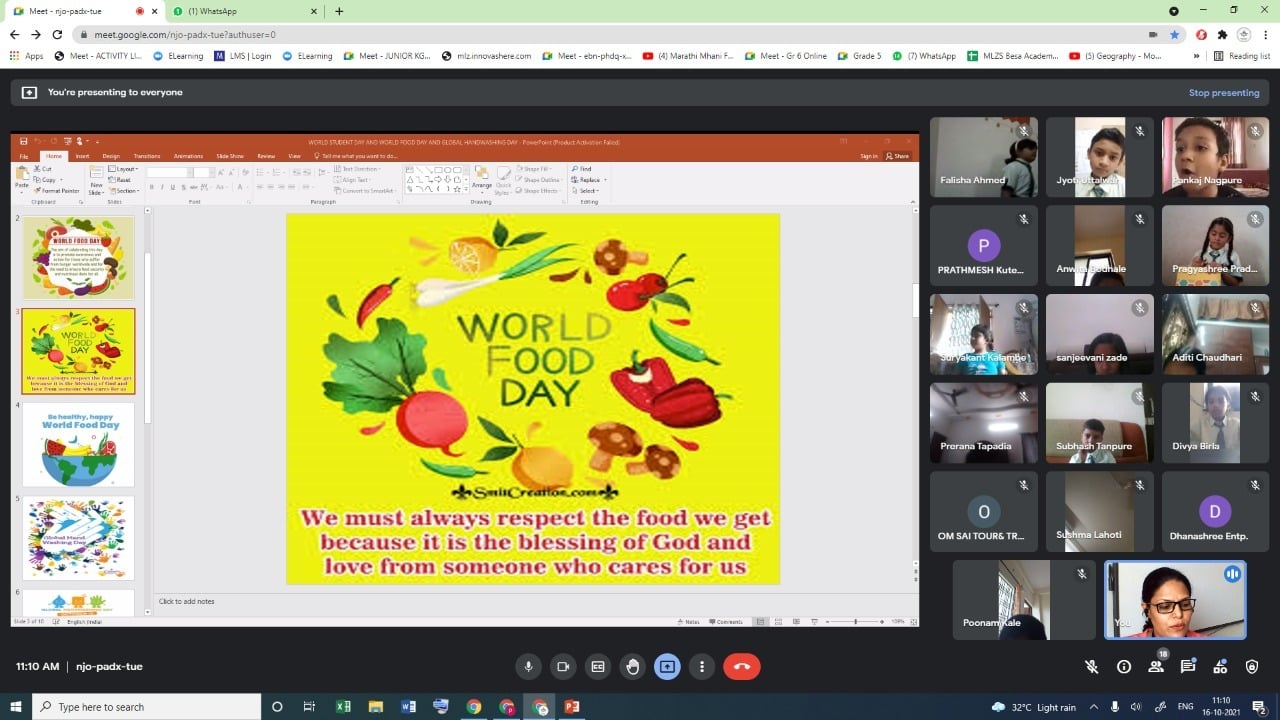Screen dimensions: 1280x720
Task: Open the Select dropdown in Editing group
Action: 587,190
